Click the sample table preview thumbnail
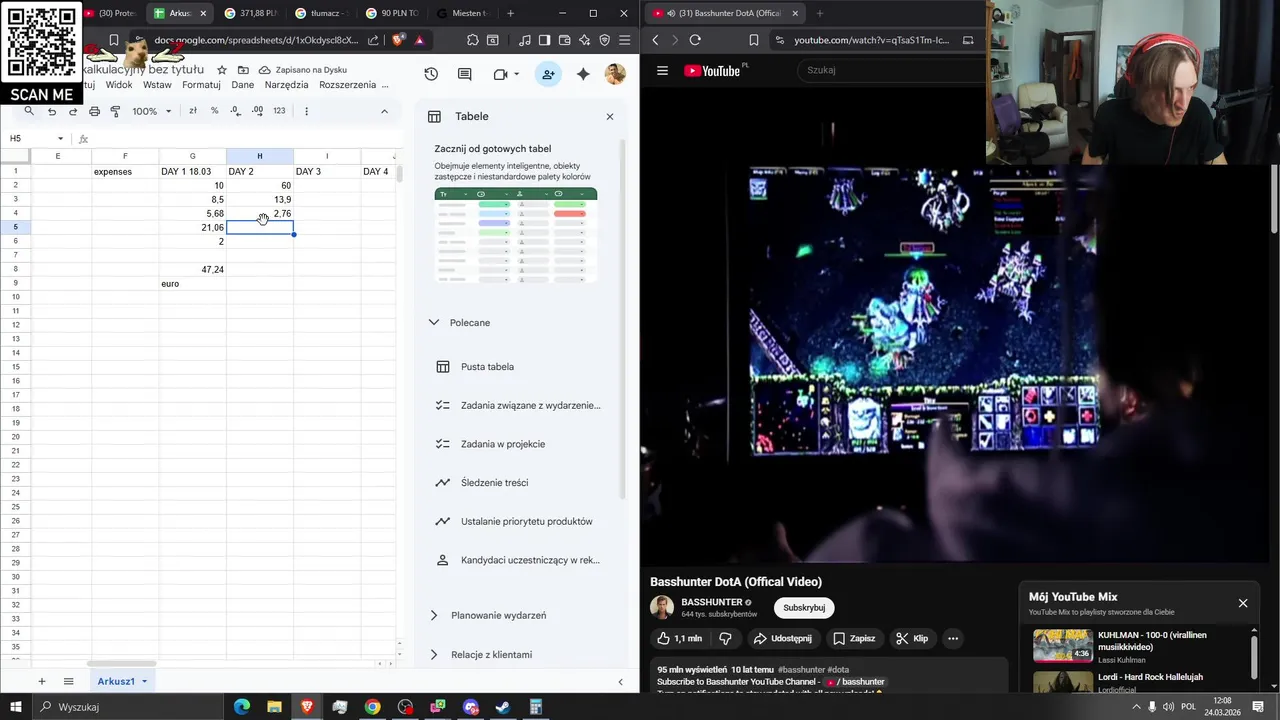The width and height of the screenshot is (1280, 720). click(516, 235)
